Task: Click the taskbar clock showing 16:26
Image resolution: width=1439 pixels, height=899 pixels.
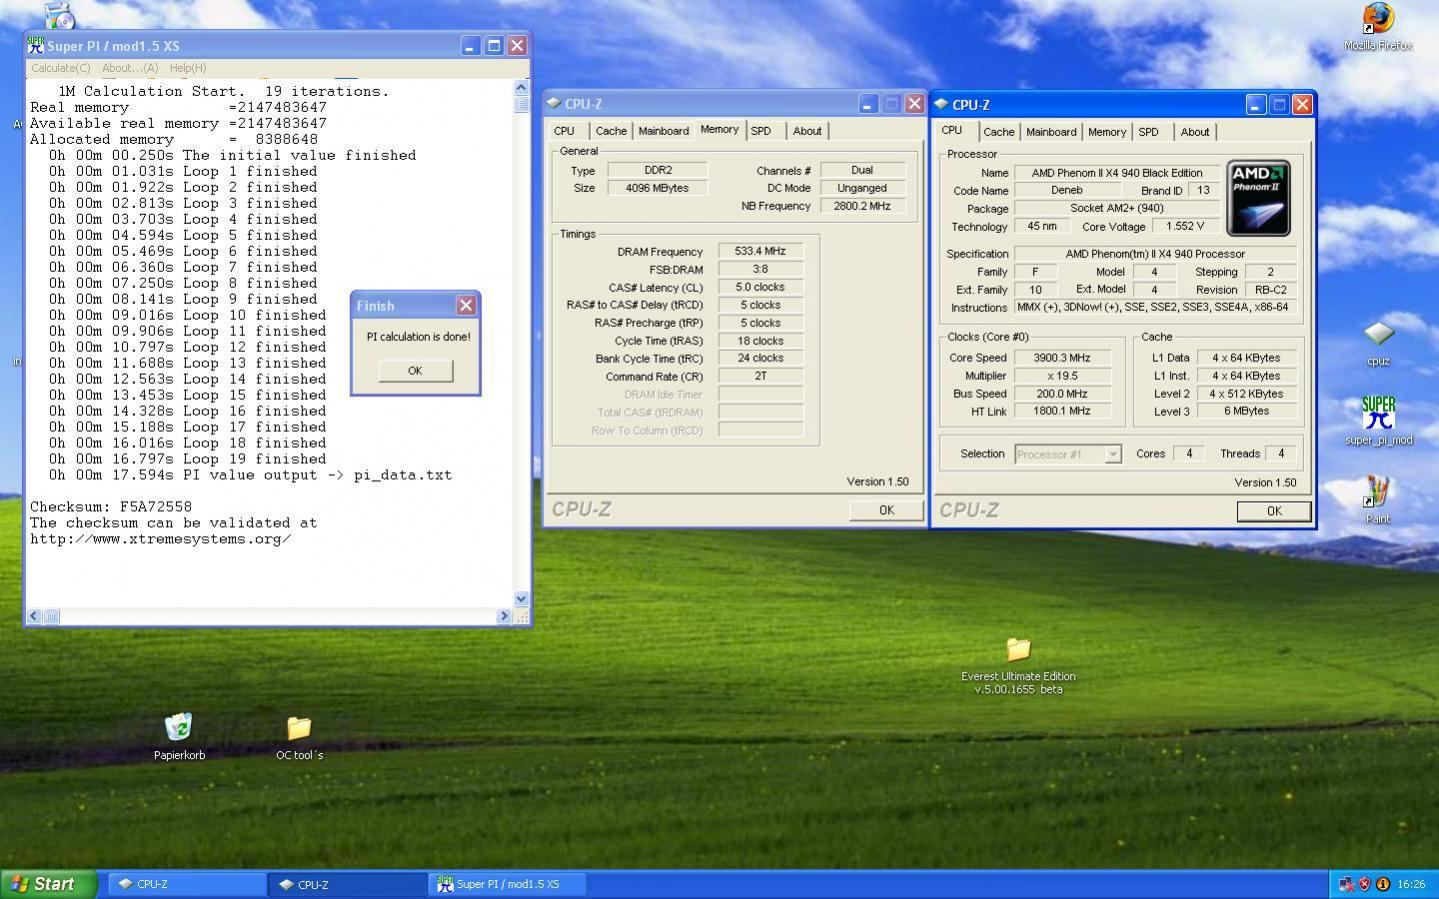Action: click(x=1411, y=884)
